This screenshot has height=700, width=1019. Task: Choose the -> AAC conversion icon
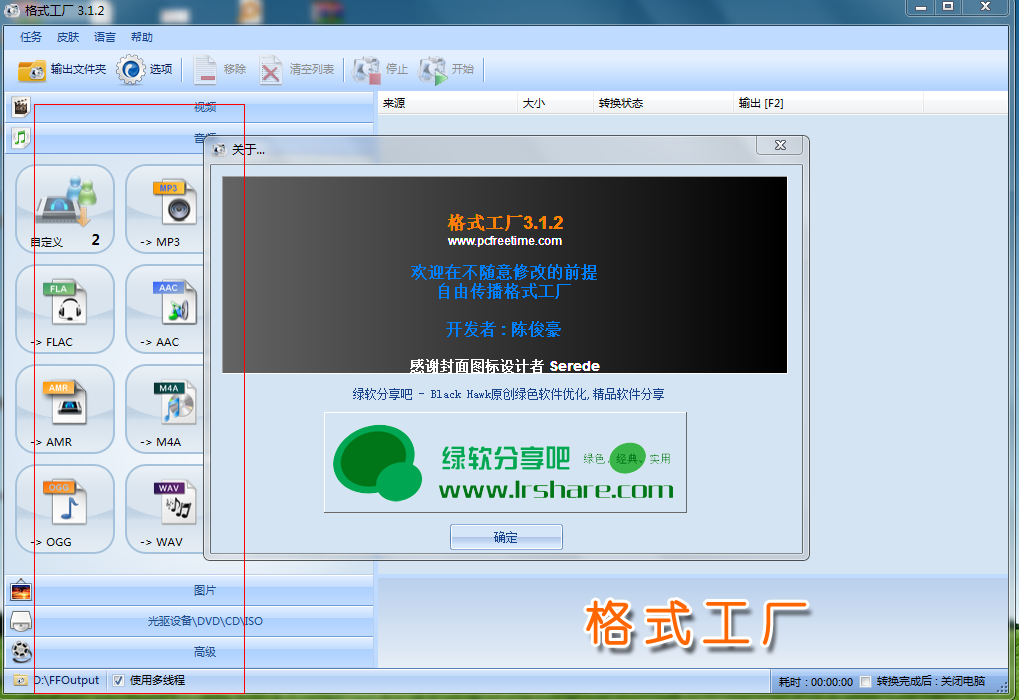pos(165,309)
